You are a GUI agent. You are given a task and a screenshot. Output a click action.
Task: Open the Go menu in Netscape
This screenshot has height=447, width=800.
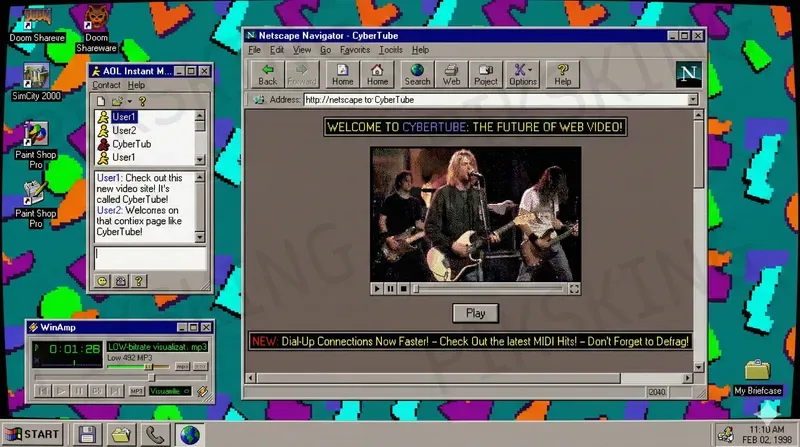[x=325, y=49]
